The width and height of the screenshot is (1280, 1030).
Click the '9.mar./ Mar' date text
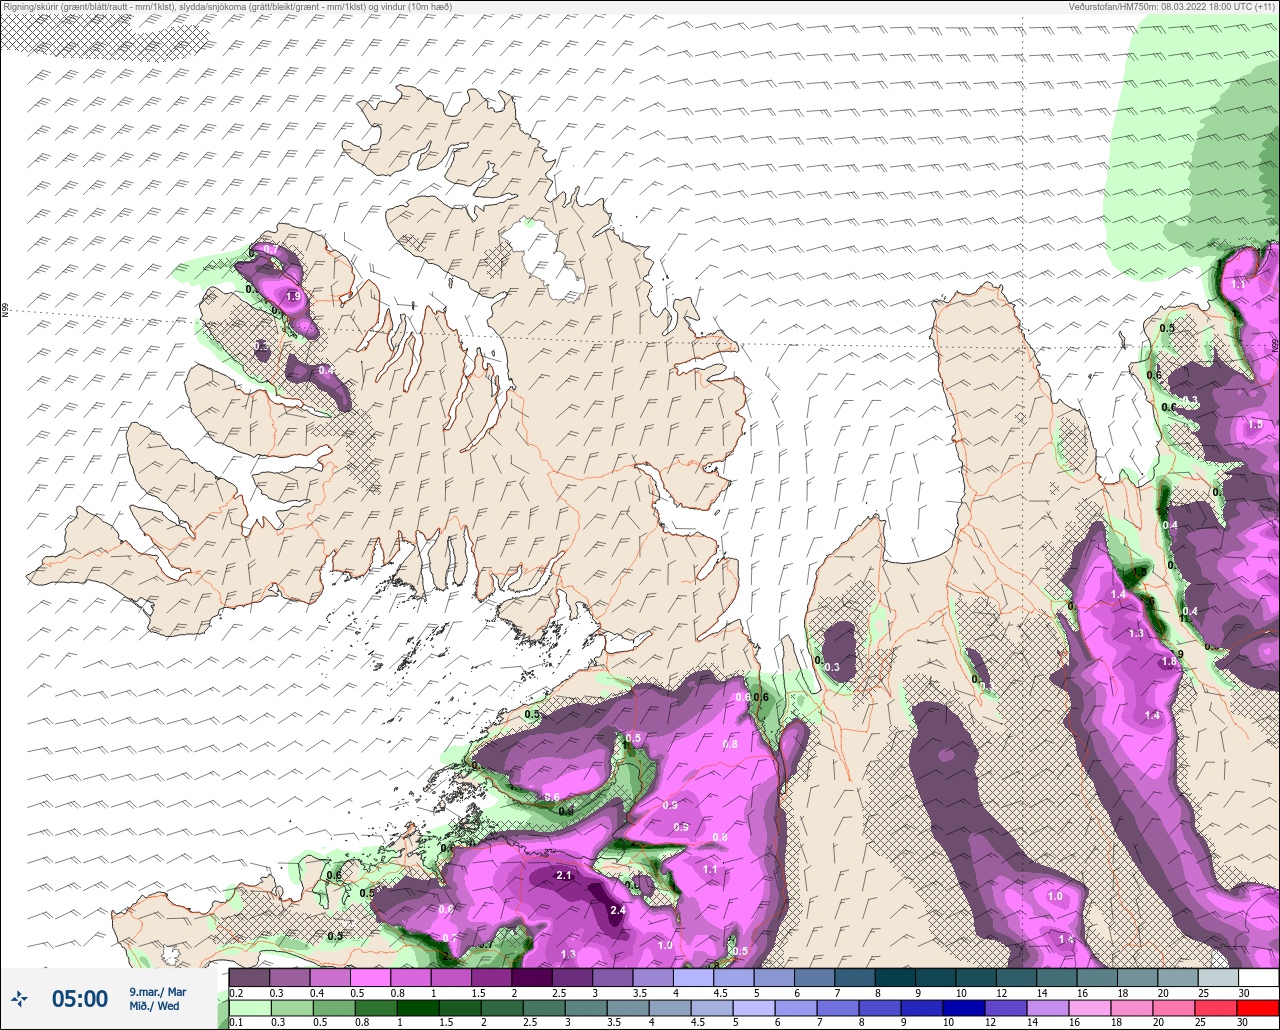(x=157, y=991)
